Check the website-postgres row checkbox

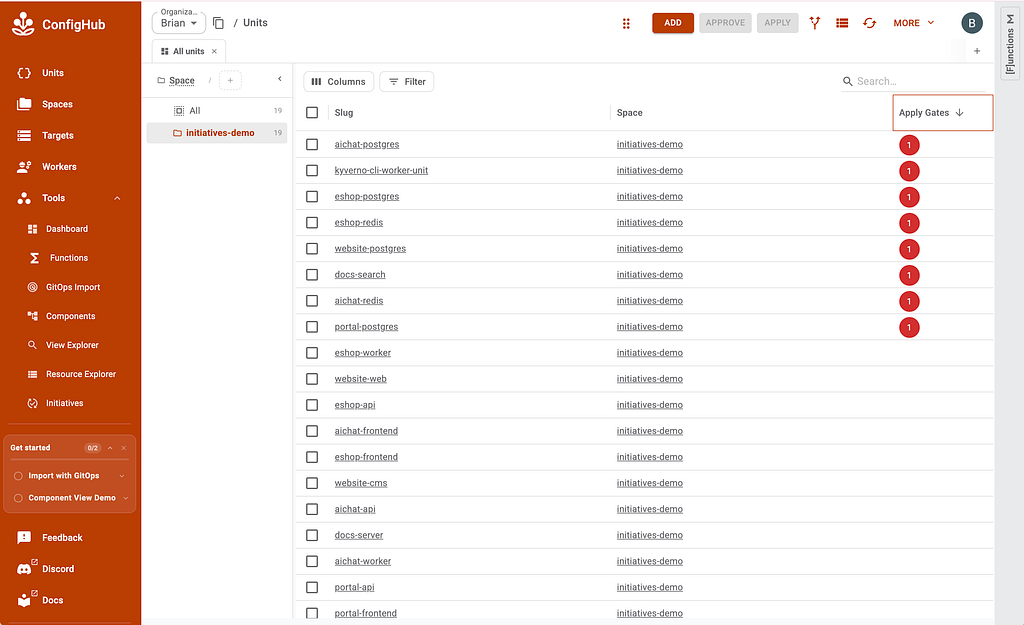(312, 249)
